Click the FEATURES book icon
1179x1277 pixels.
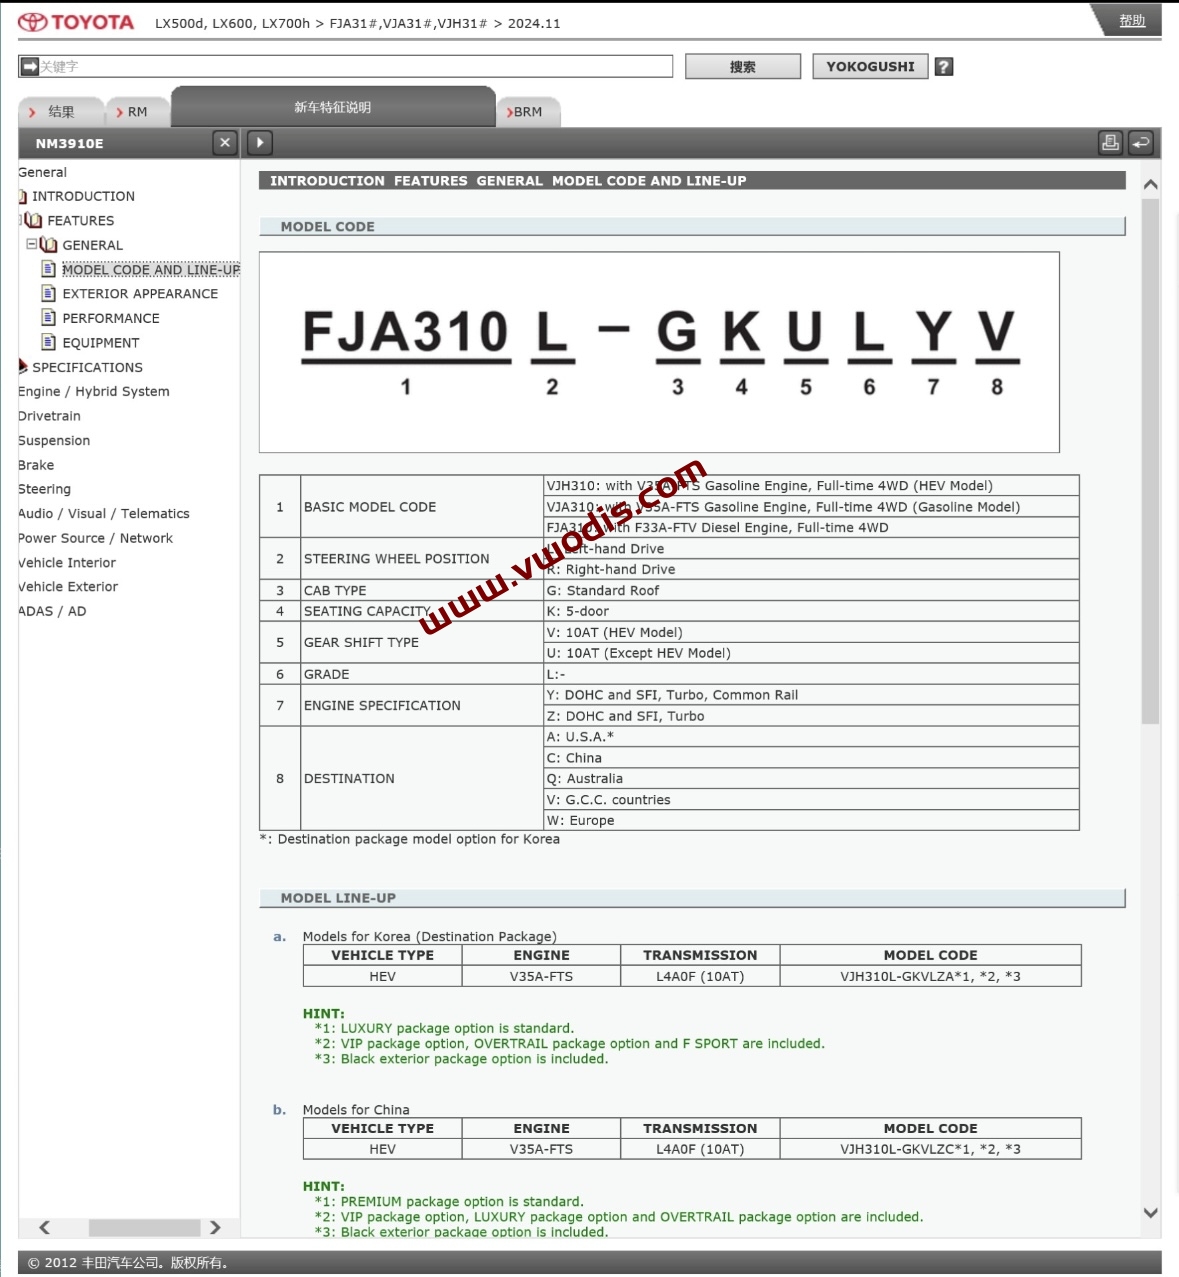click(34, 220)
